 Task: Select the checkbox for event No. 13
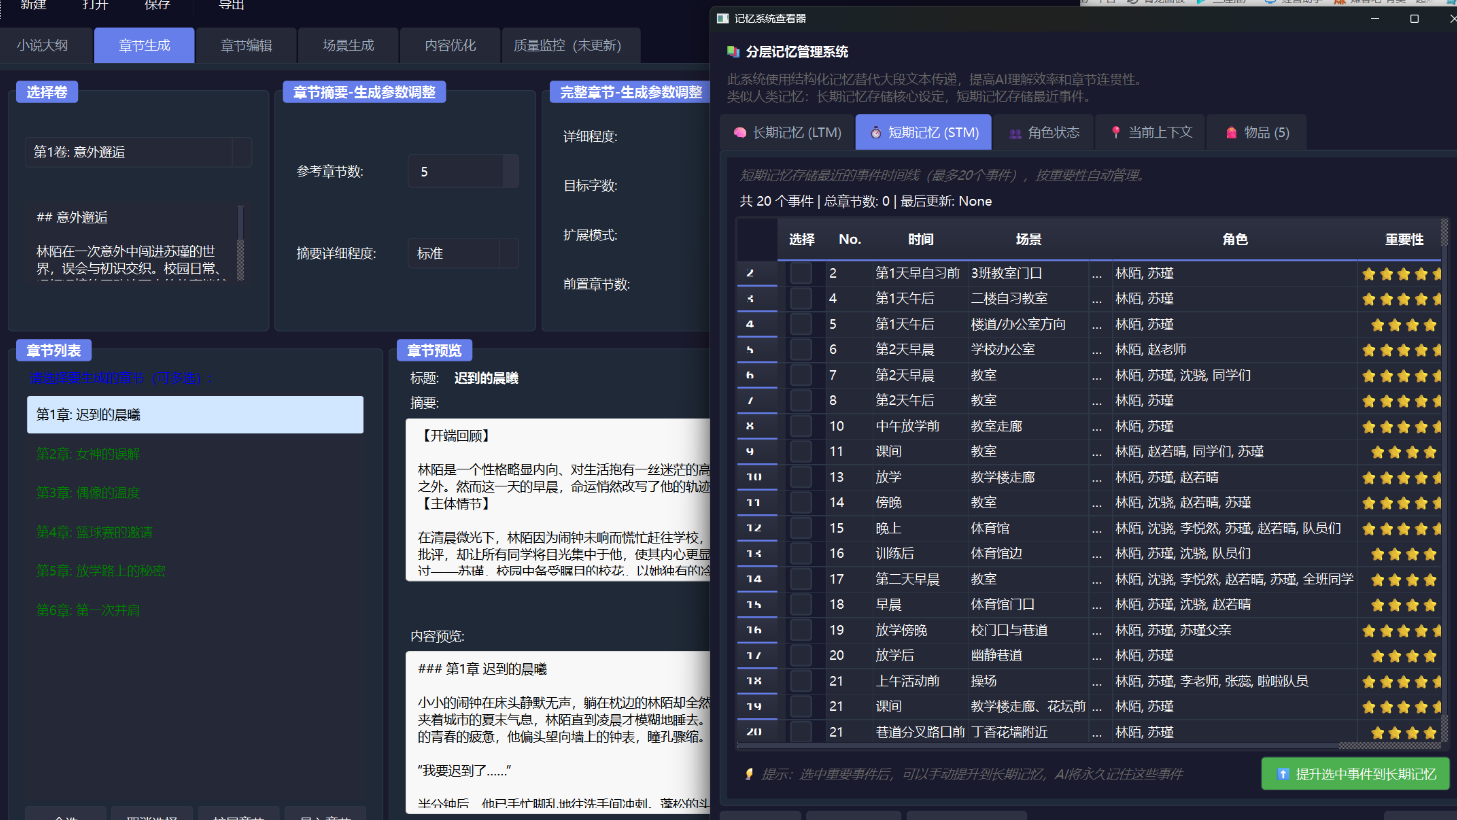[x=801, y=477]
